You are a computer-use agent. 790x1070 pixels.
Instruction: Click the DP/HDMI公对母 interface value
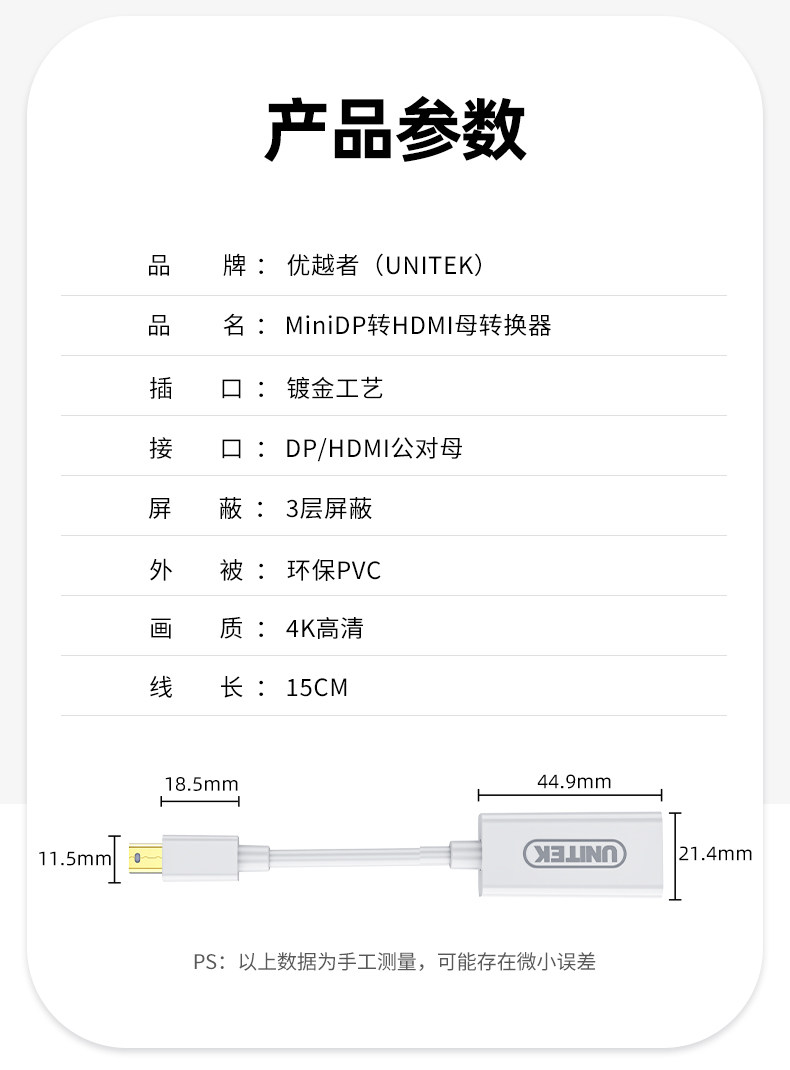(373, 448)
